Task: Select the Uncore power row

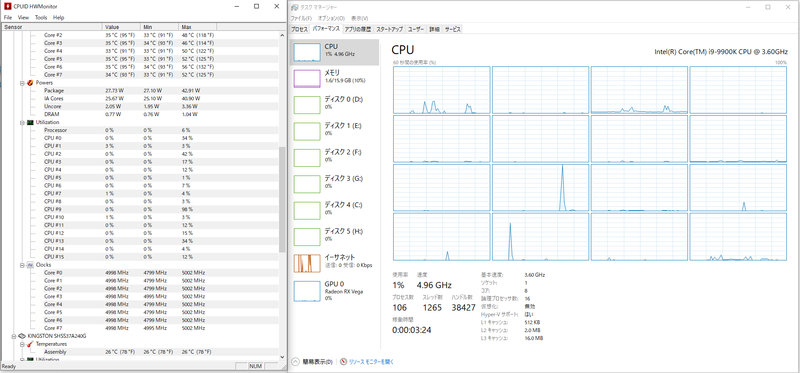Action: [140, 106]
